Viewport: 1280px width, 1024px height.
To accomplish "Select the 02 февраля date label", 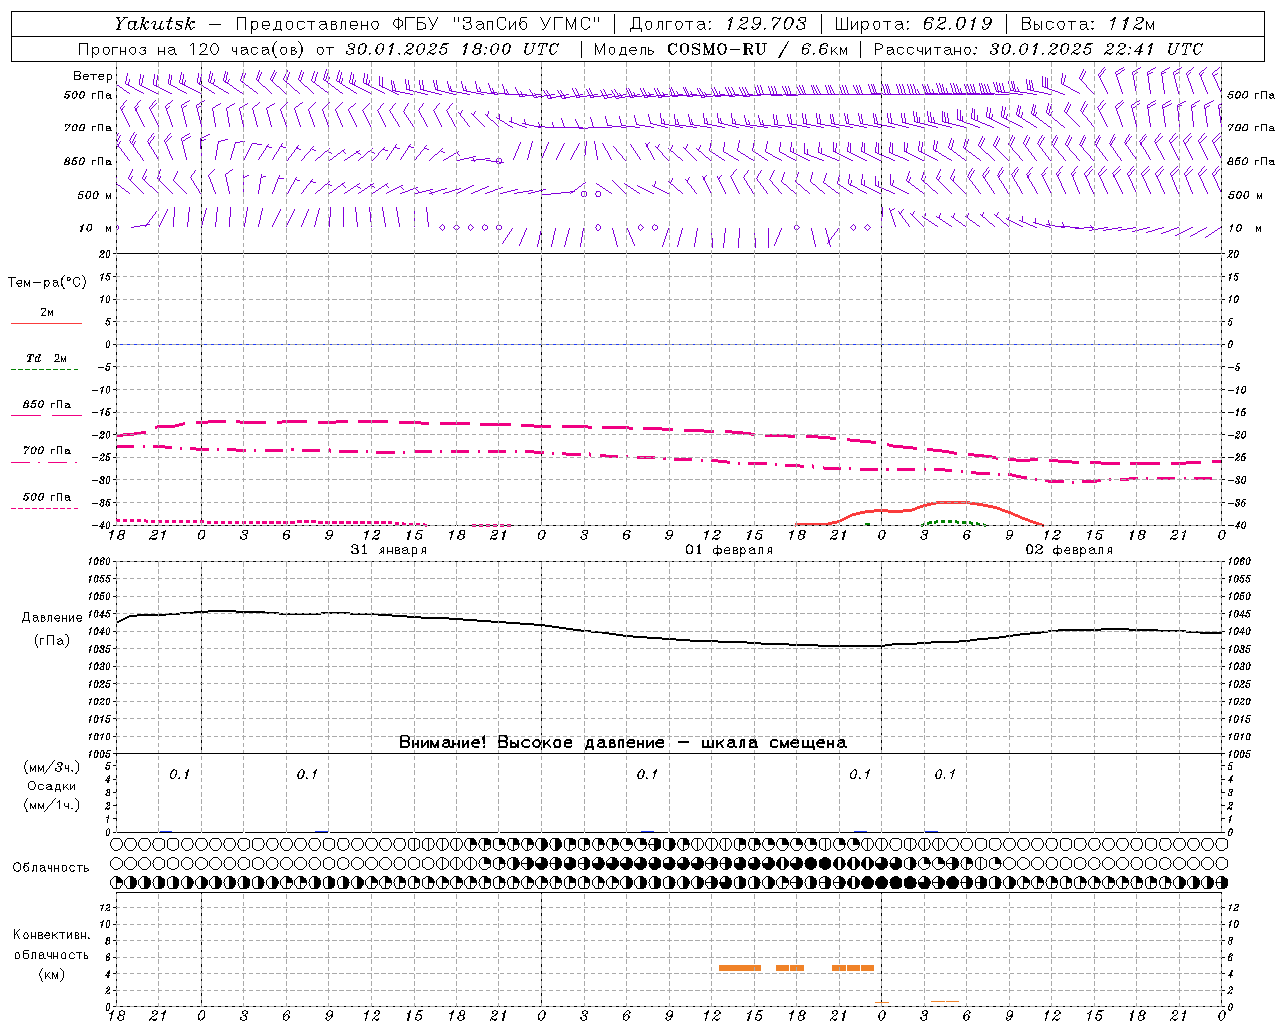I will tap(1069, 550).
